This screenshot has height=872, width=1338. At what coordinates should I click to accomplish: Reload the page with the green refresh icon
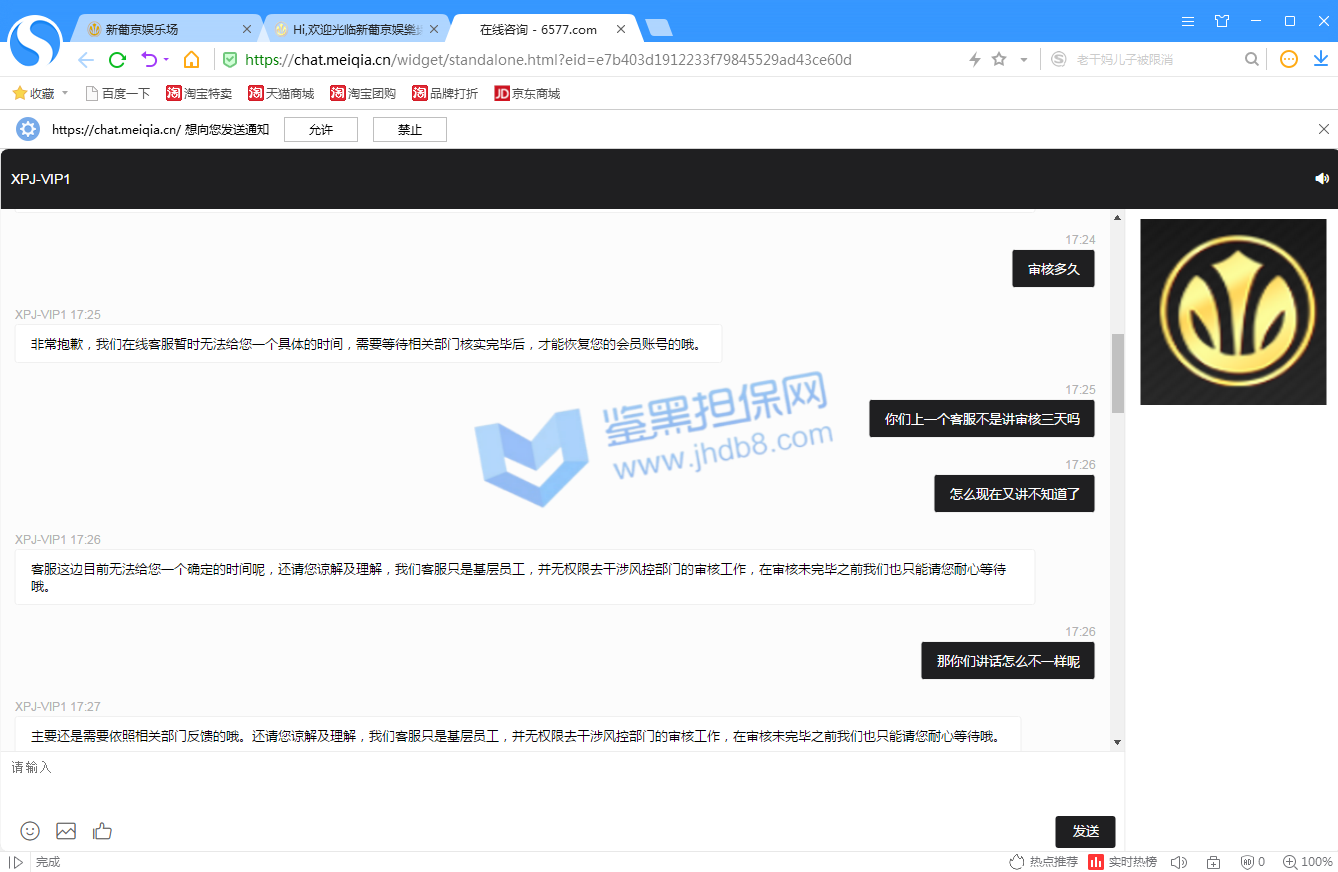(117, 60)
